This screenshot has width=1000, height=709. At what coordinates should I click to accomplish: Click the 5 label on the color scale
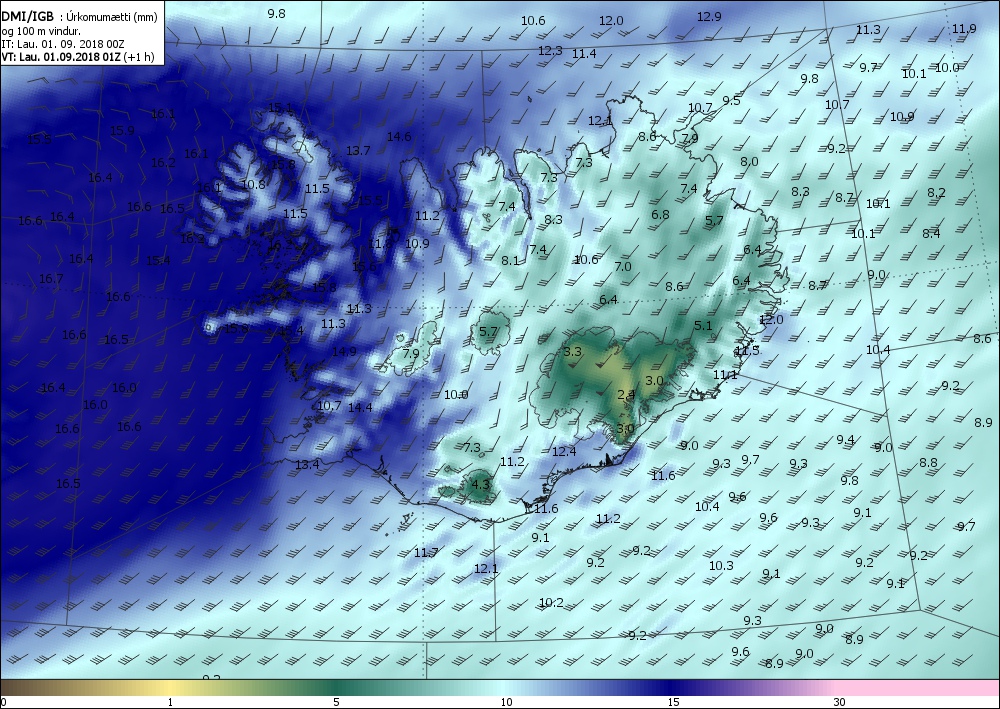(336, 702)
